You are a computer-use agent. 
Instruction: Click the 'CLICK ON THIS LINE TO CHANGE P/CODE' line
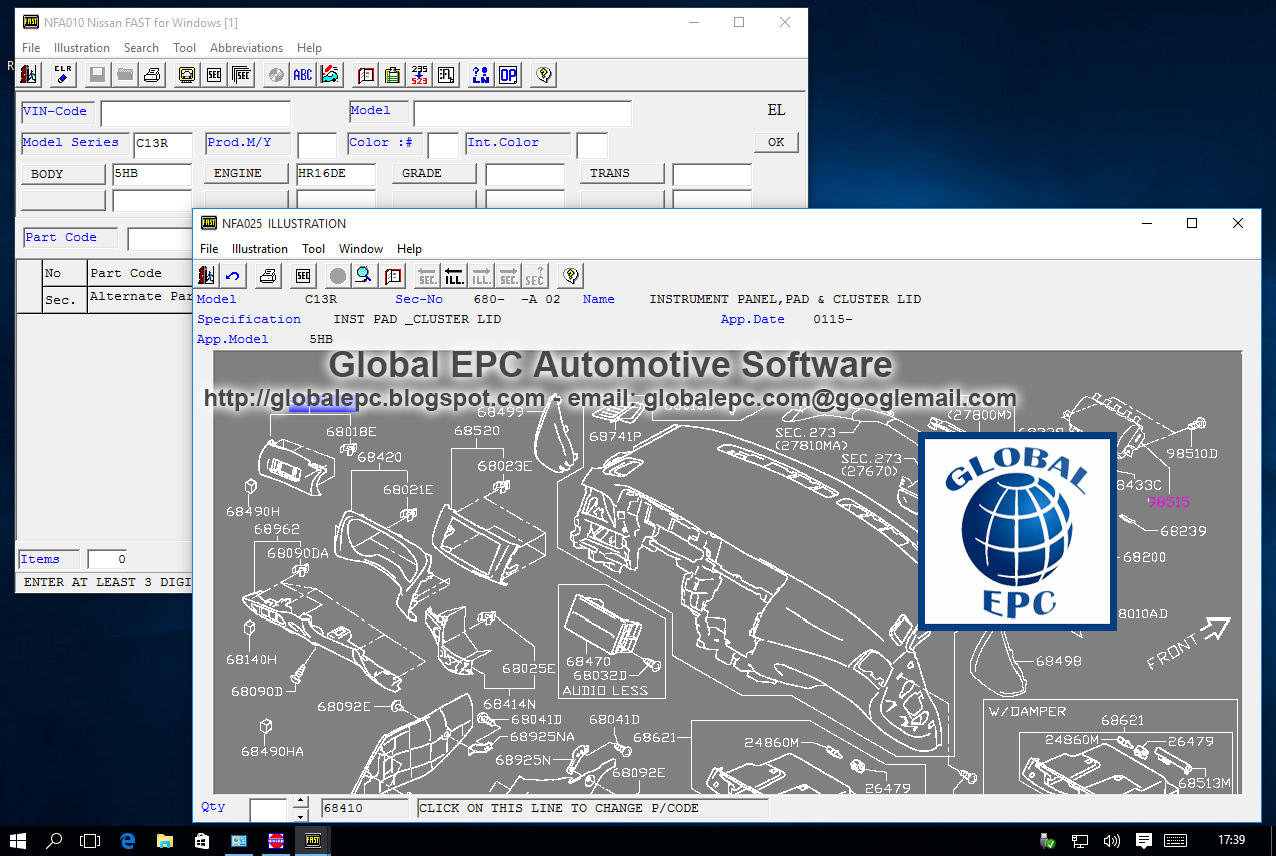point(593,808)
